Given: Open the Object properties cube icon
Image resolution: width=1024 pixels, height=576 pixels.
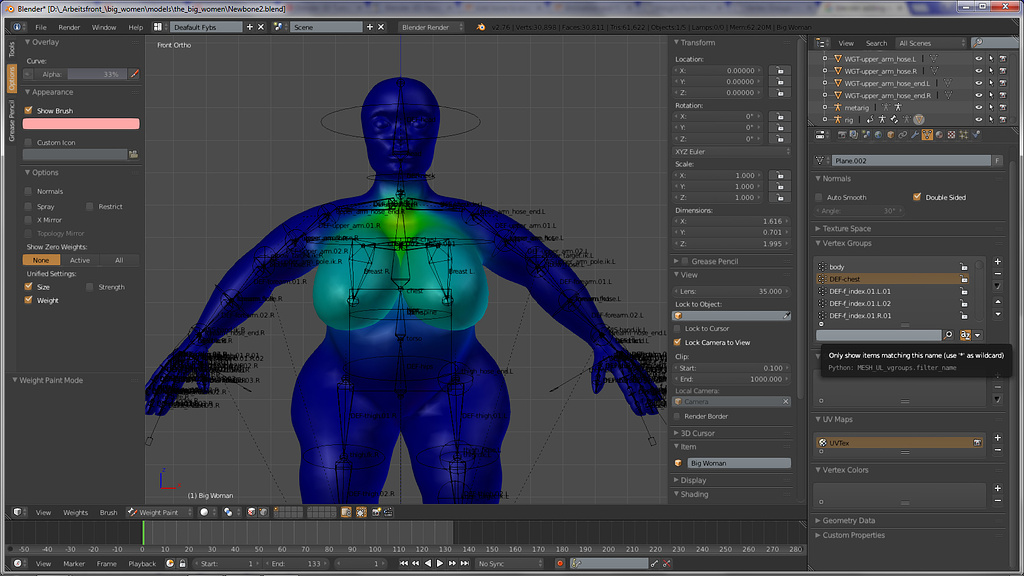Looking at the screenshot, I should click(891, 135).
